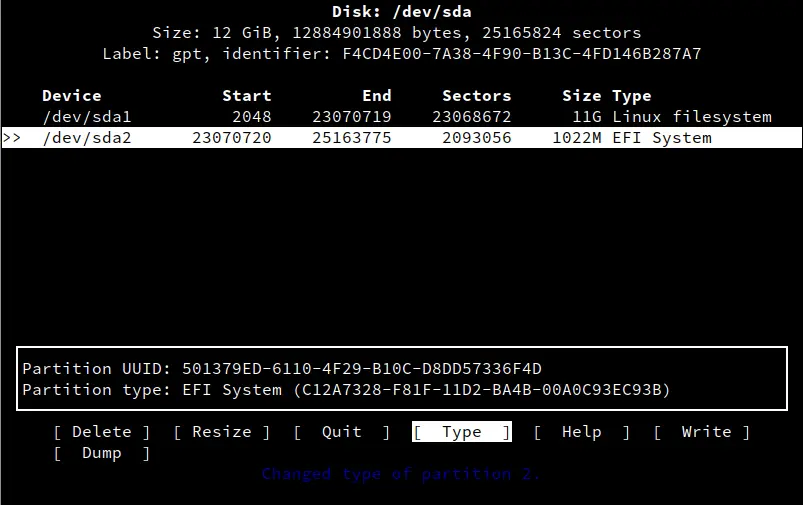803x505 pixels.
Task: Click the EFI System type in sda2 row
Action: click(662, 138)
